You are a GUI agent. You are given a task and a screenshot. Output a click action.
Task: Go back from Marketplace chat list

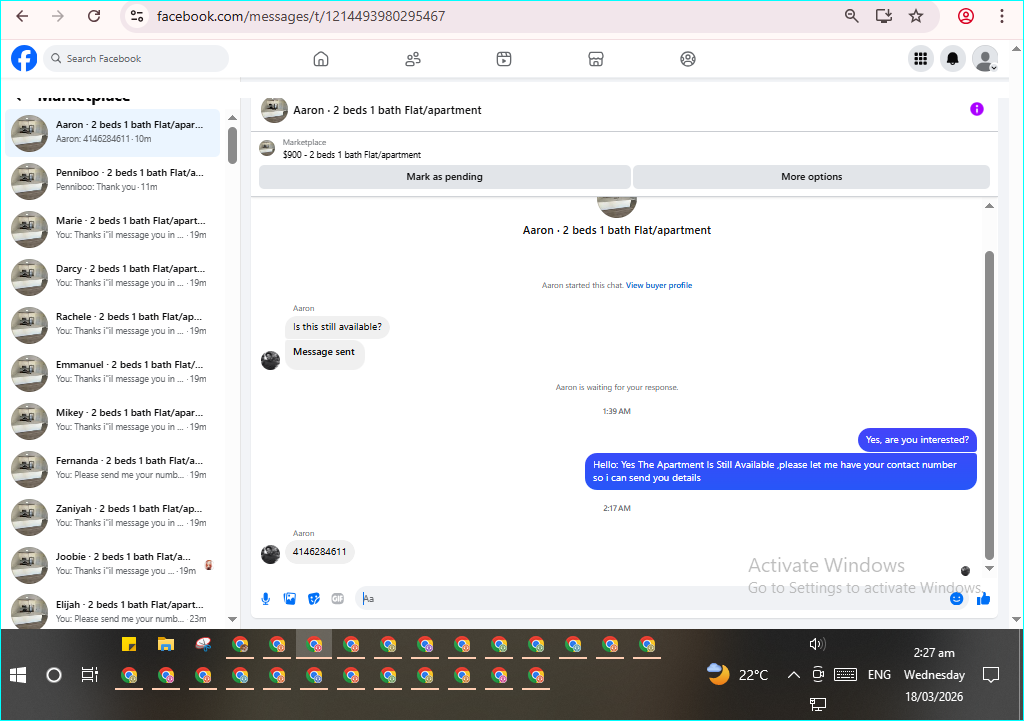pos(20,97)
